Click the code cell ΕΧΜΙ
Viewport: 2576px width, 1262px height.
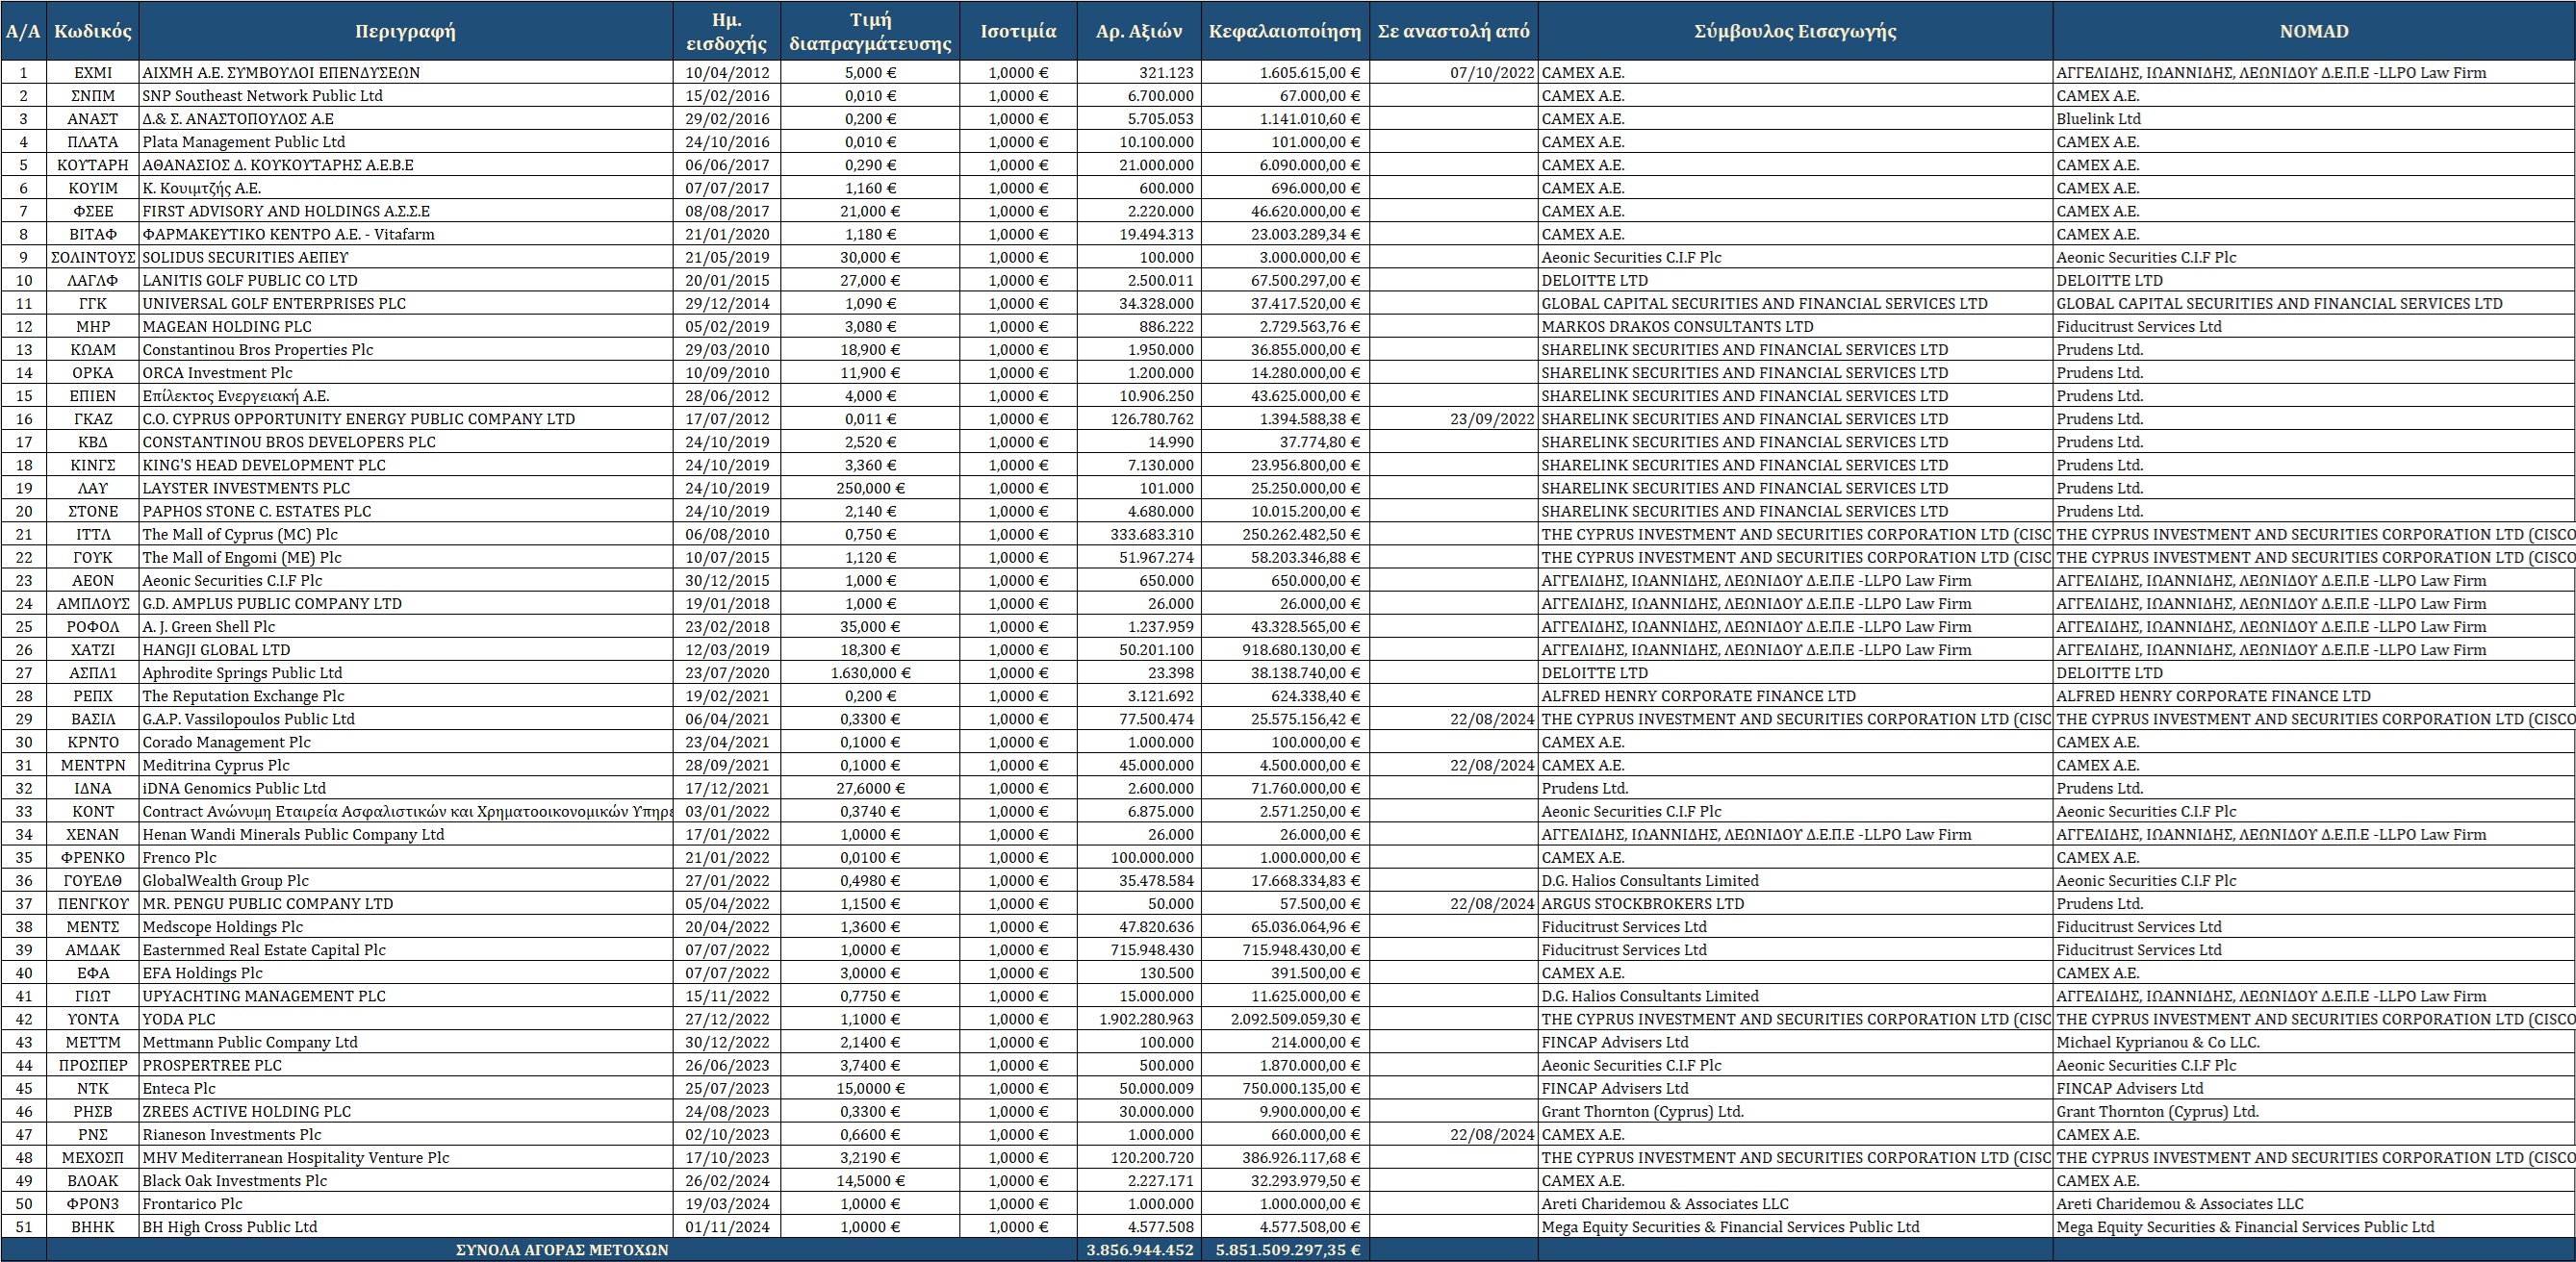[x=93, y=73]
